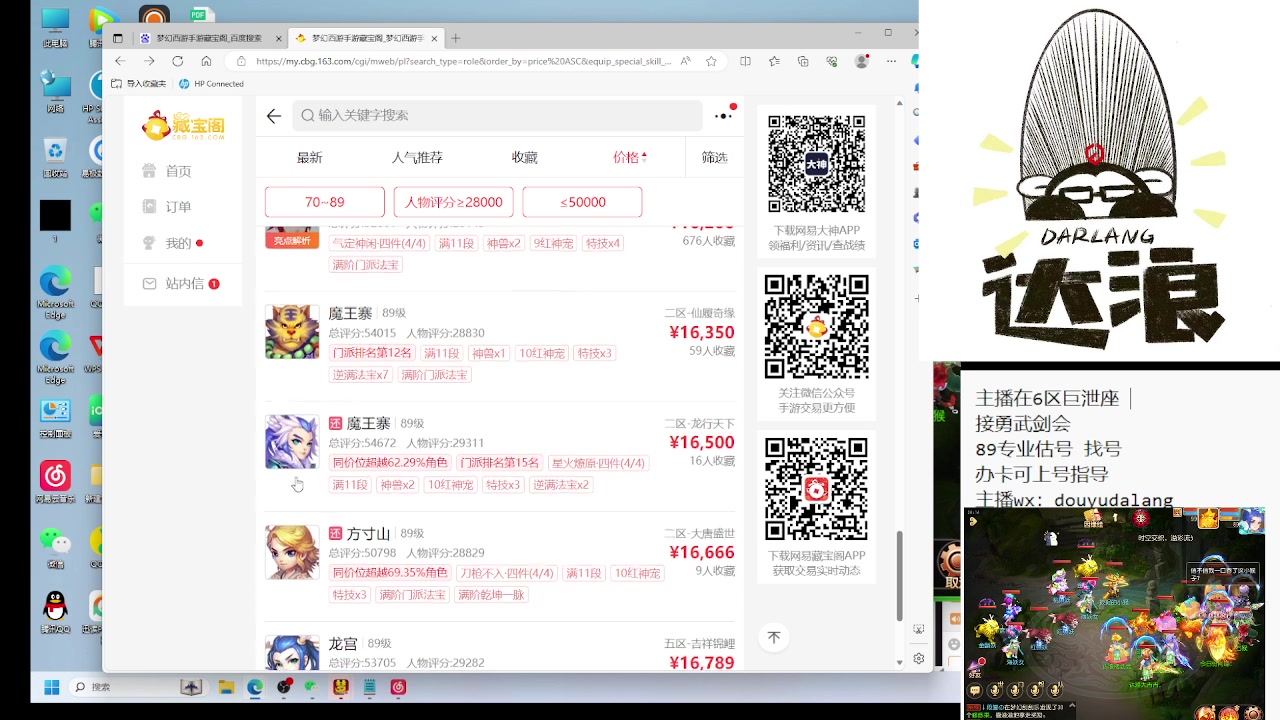
Task: Click the 藏宝阁APP download QR code
Action: click(x=816, y=489)
